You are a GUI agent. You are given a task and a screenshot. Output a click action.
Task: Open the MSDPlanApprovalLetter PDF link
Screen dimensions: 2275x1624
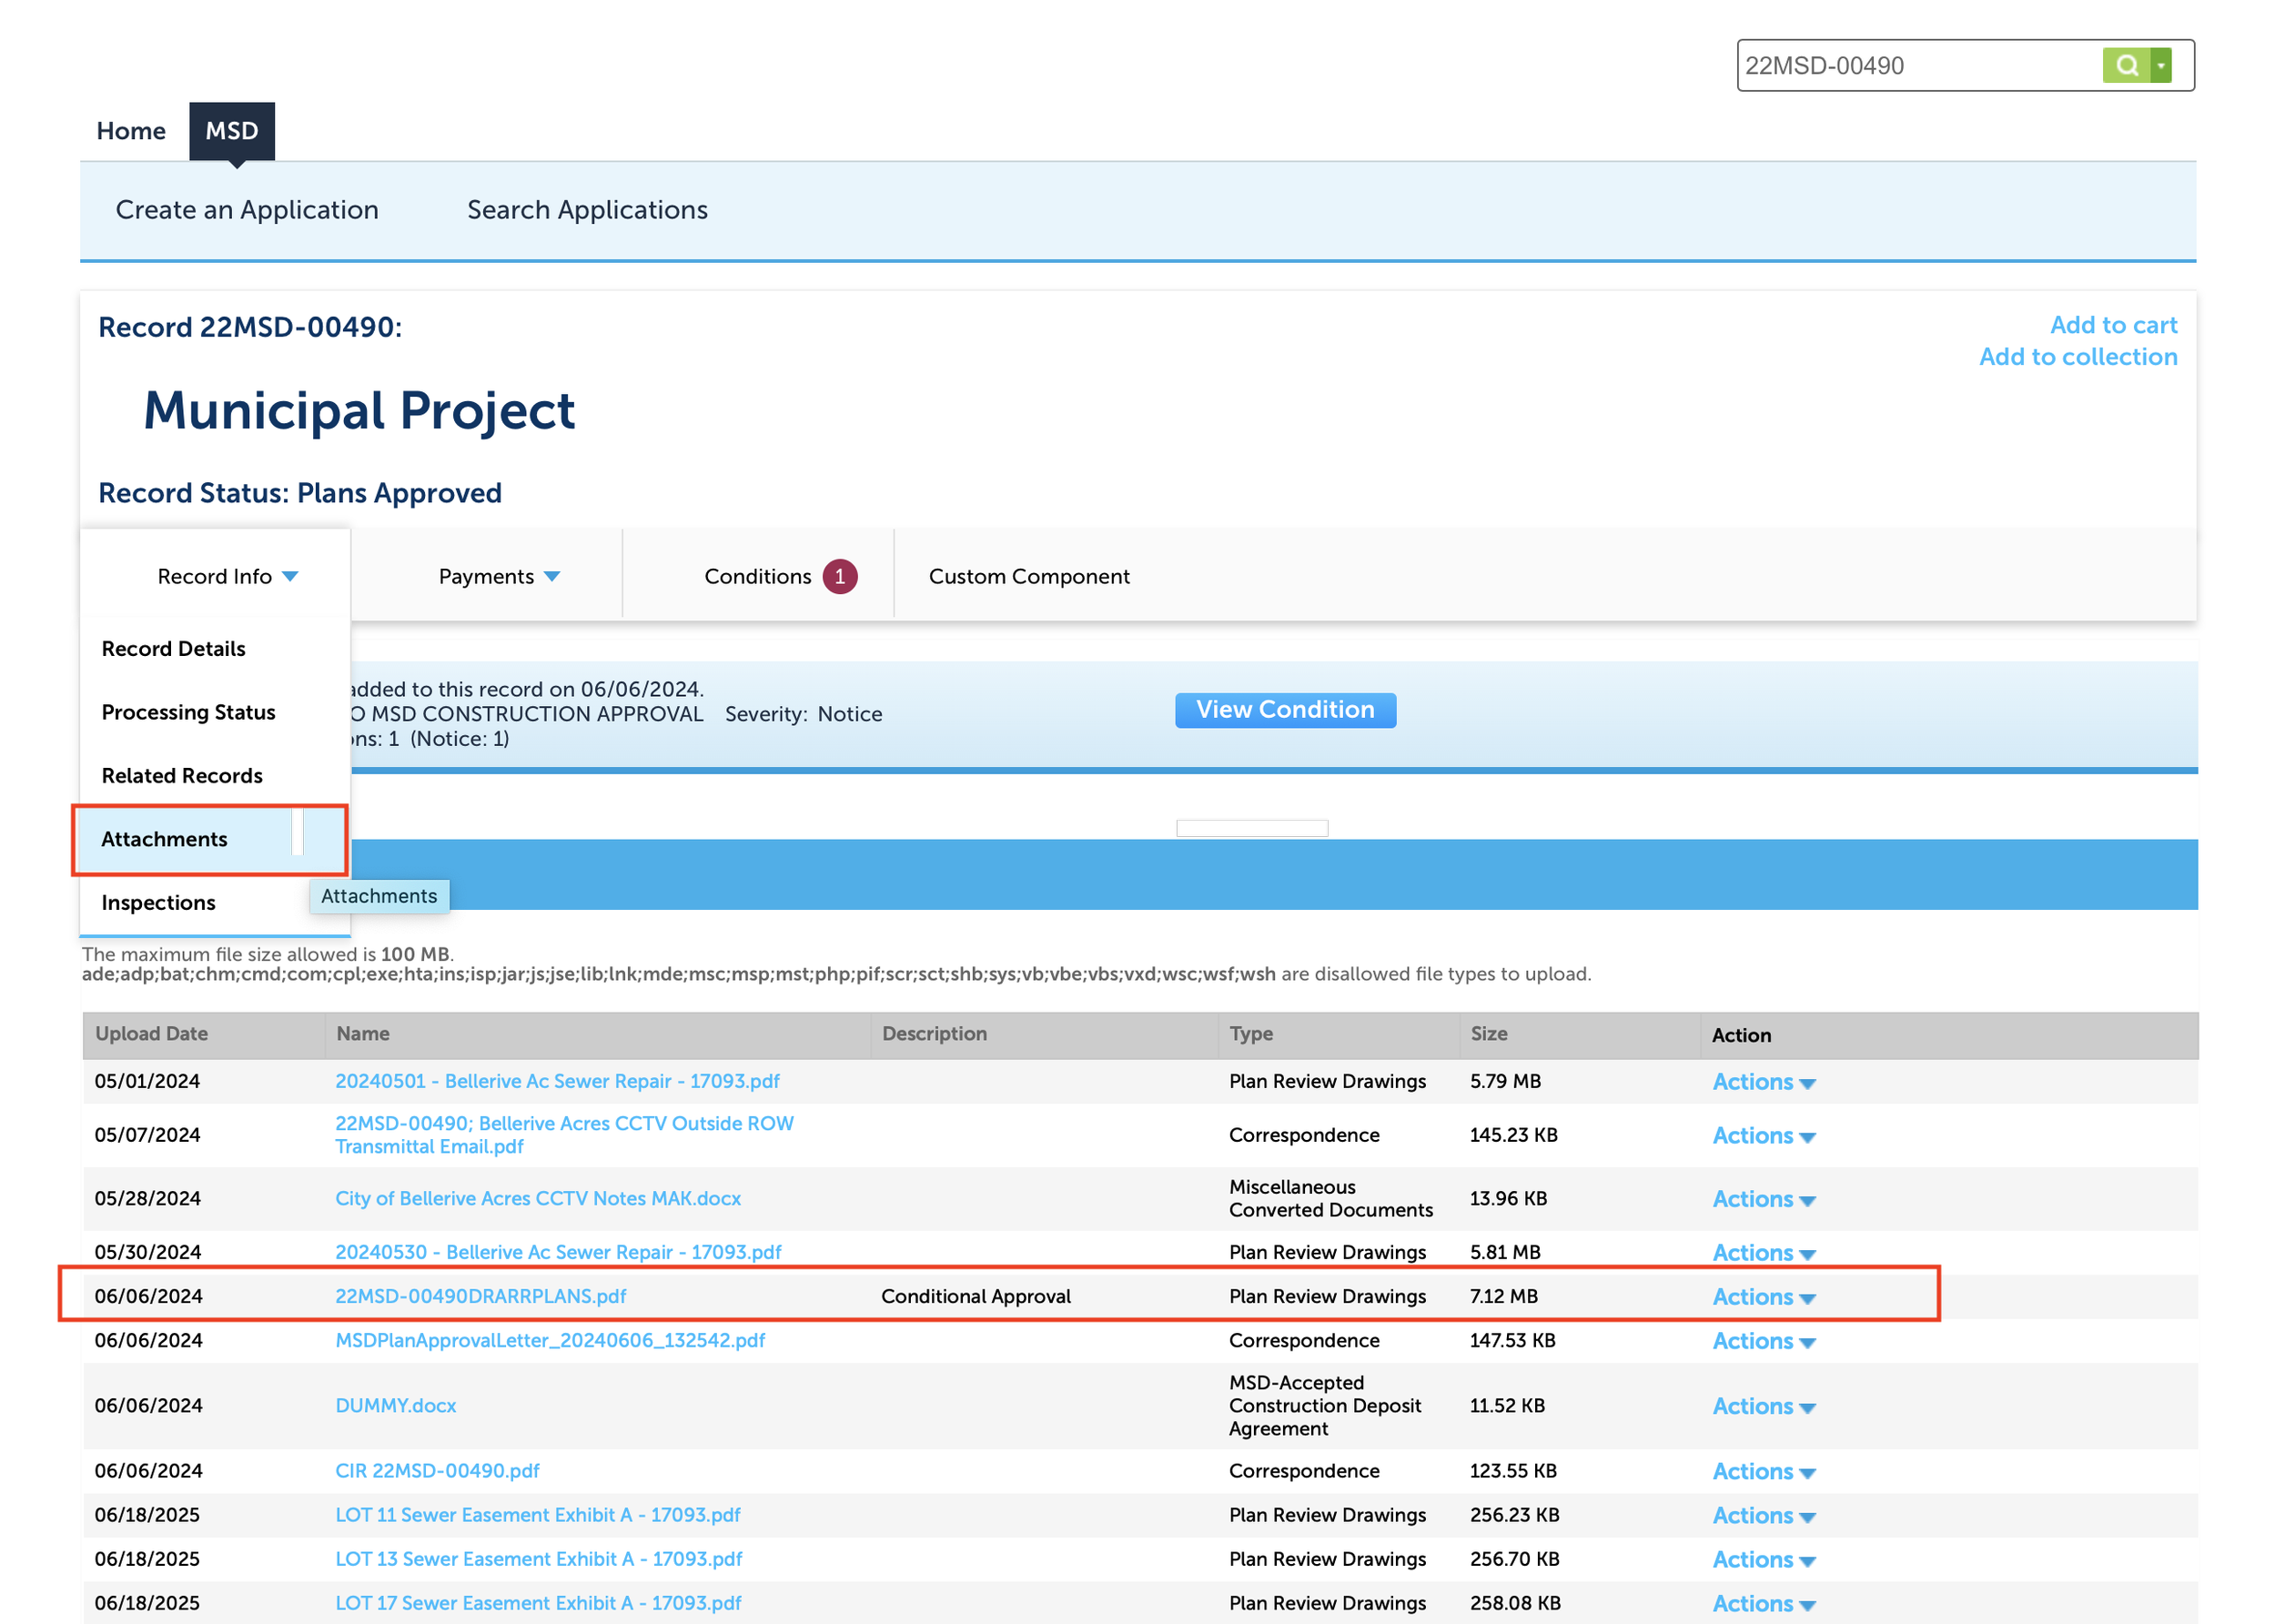point(549,1340)
